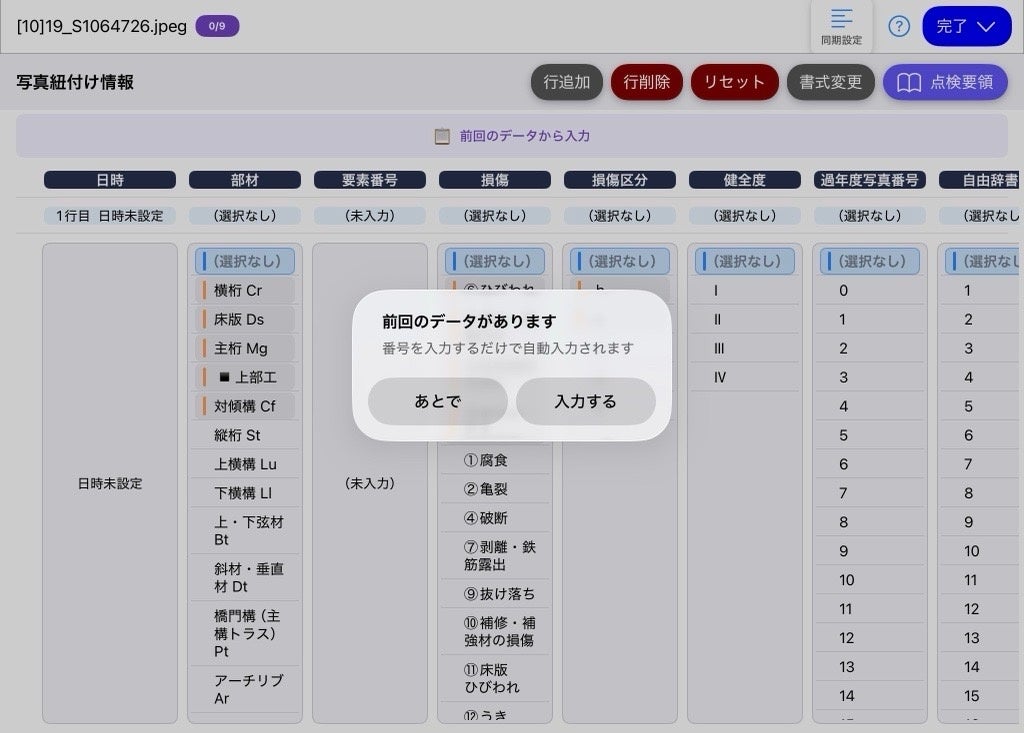Open the 書式変更 button
The image size is (1024, 733).
coord(831,82)
